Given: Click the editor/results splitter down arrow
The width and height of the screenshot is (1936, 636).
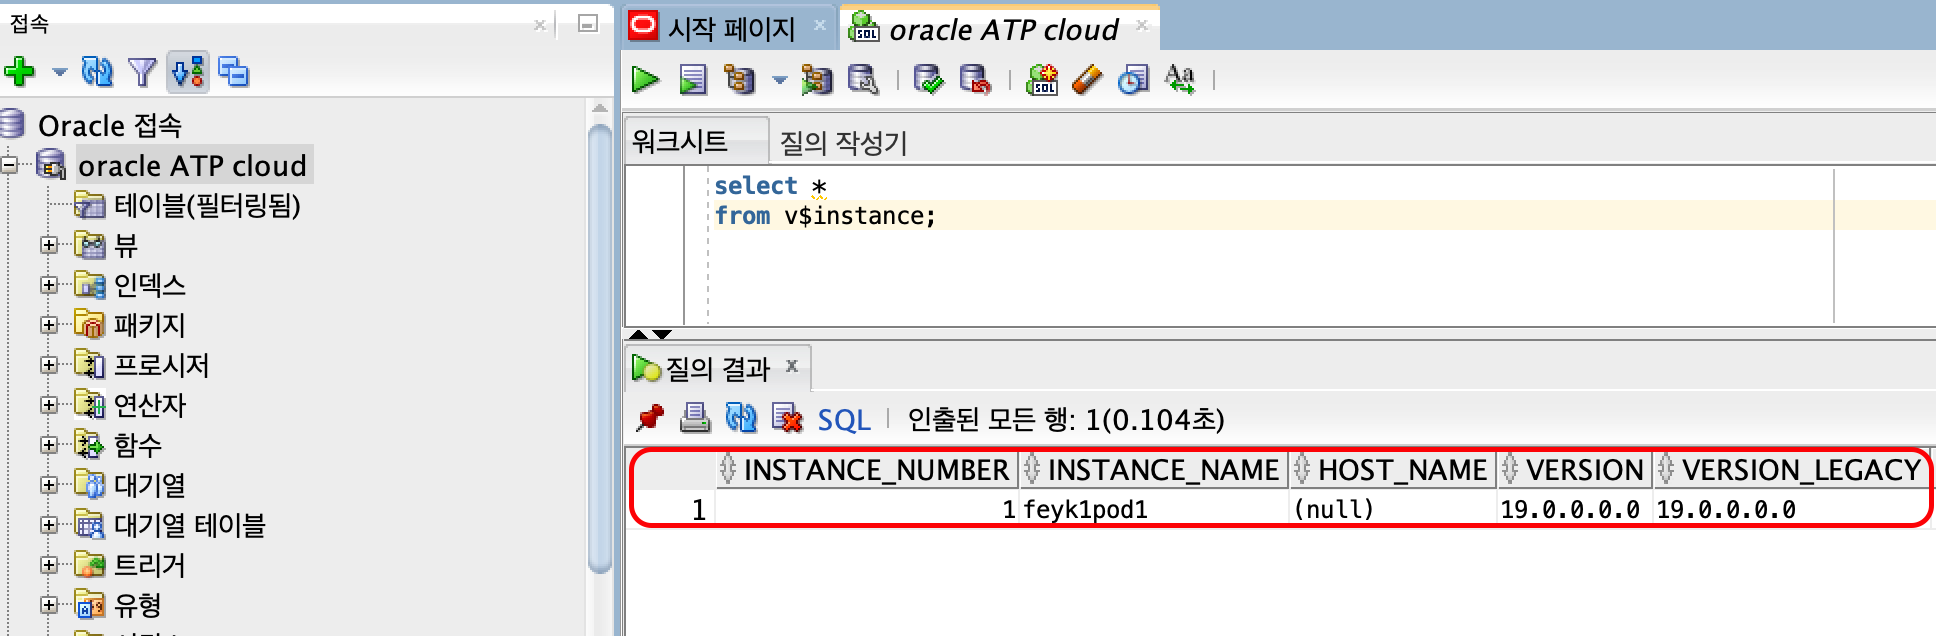Looking at the screenshot, I should coord(662,334).
